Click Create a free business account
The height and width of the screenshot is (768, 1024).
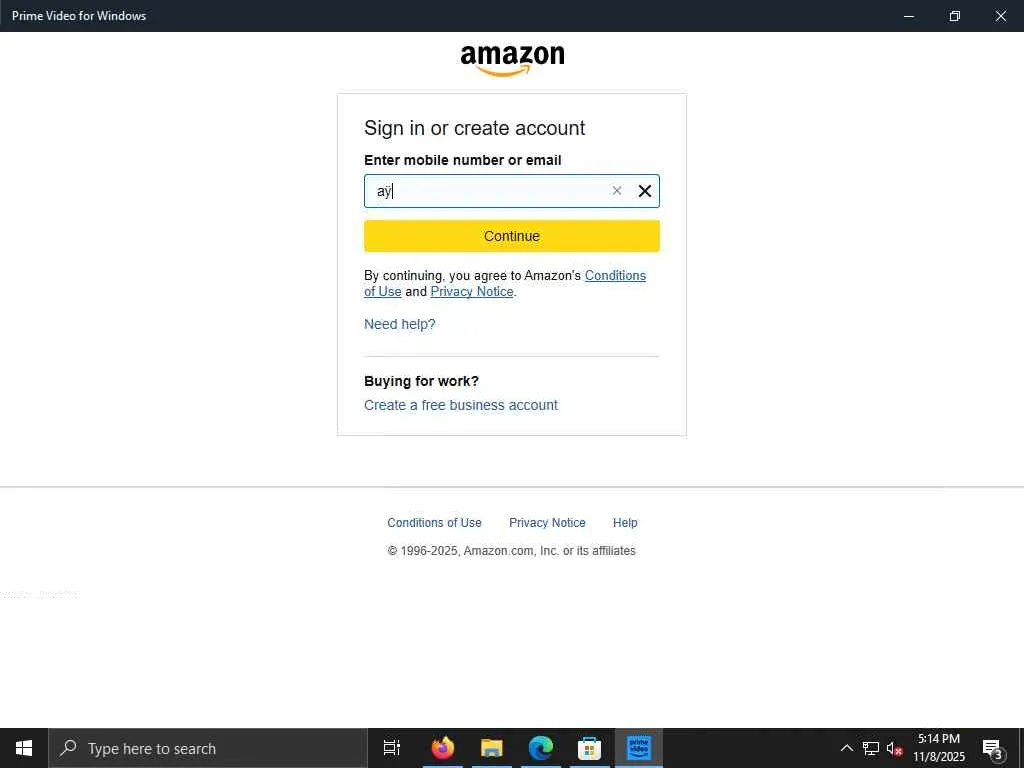(x=461, y=405)
